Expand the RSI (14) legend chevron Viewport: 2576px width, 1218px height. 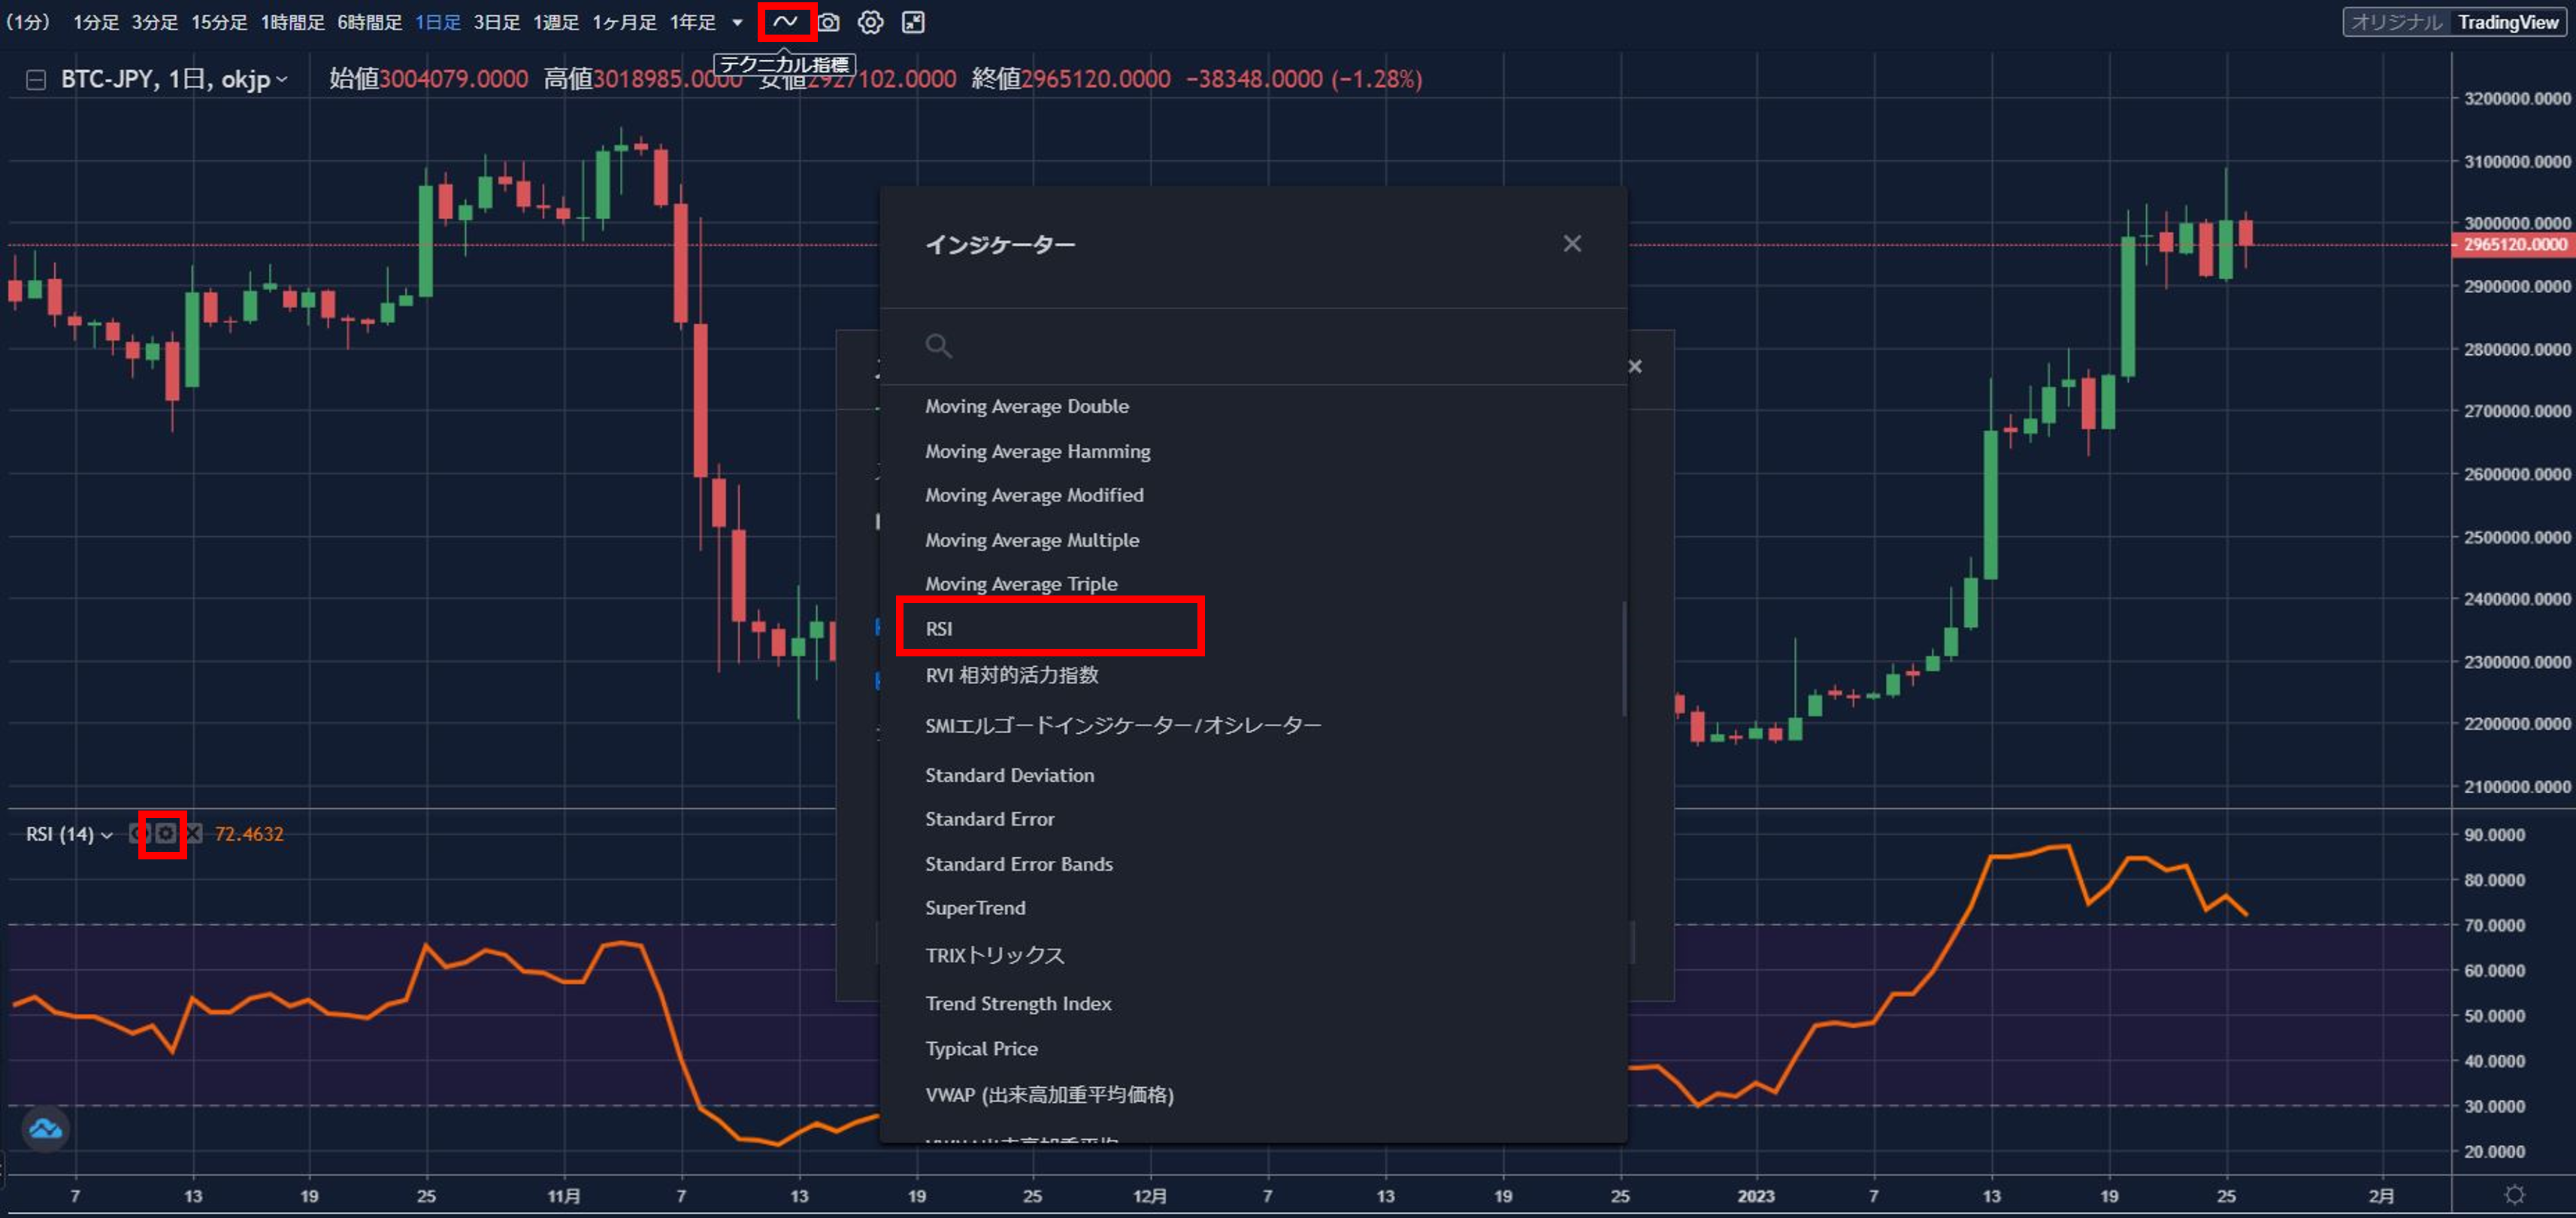[107, 834]
